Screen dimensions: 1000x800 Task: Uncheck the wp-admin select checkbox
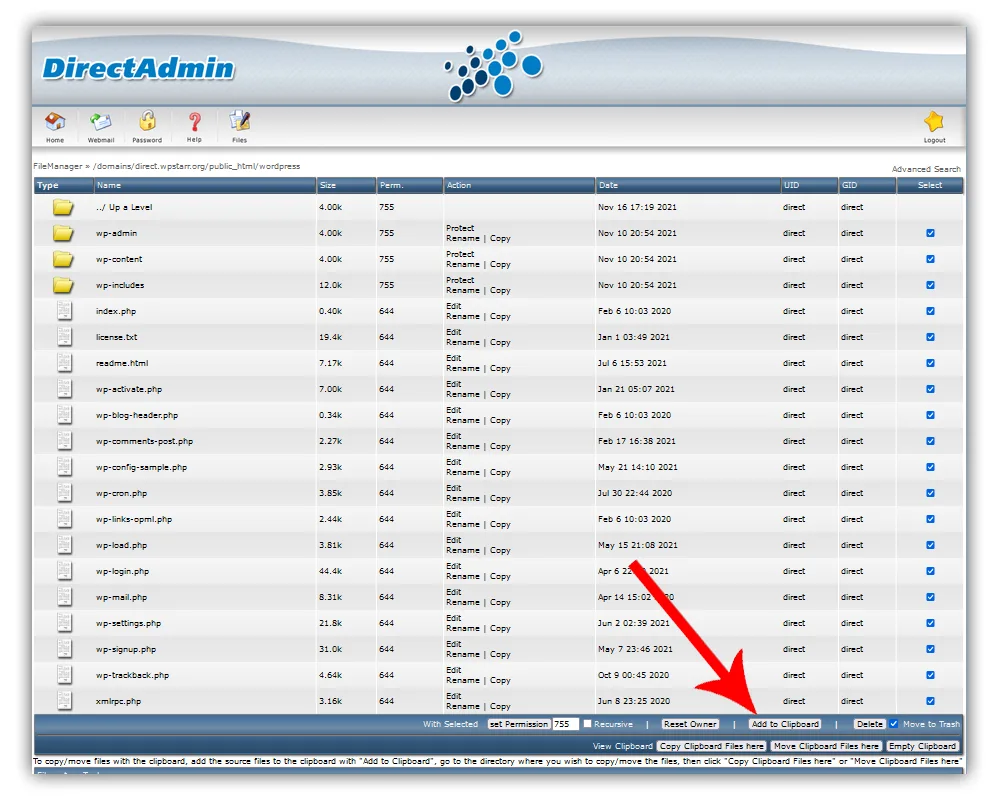(x=930, y=233)
